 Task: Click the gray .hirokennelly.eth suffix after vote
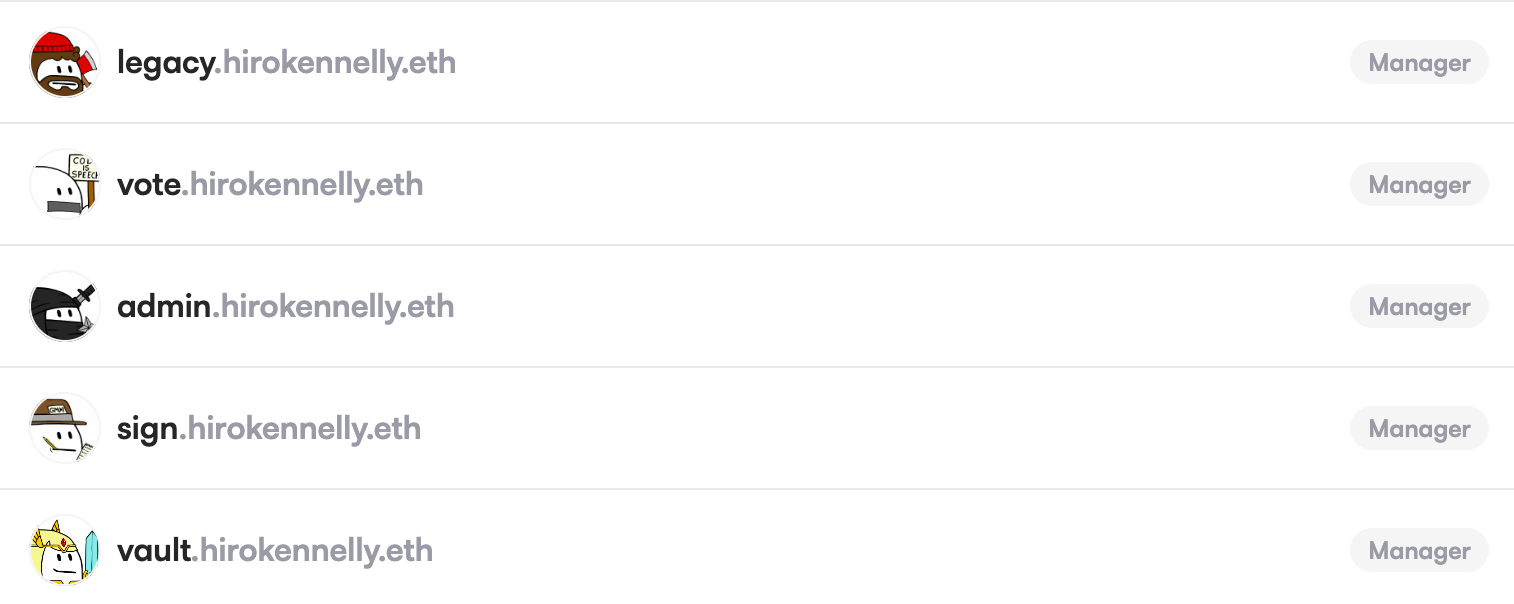(302, 185)
